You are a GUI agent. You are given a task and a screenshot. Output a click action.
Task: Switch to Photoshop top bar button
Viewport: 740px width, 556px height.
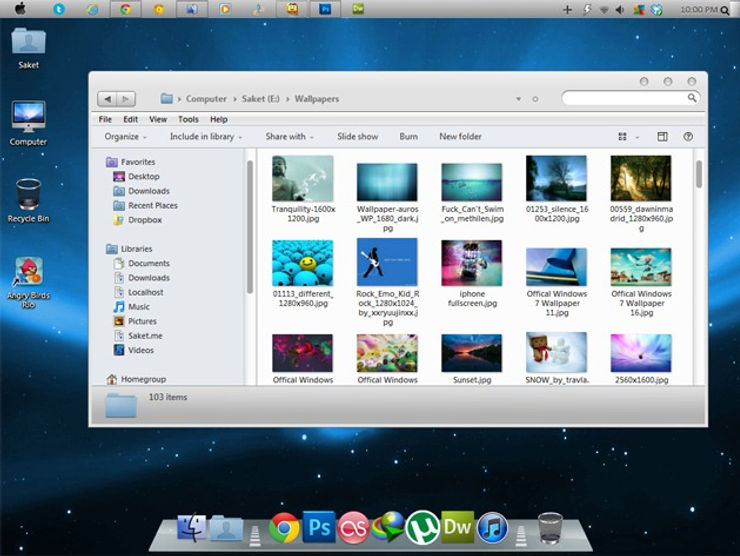point(325,9)
